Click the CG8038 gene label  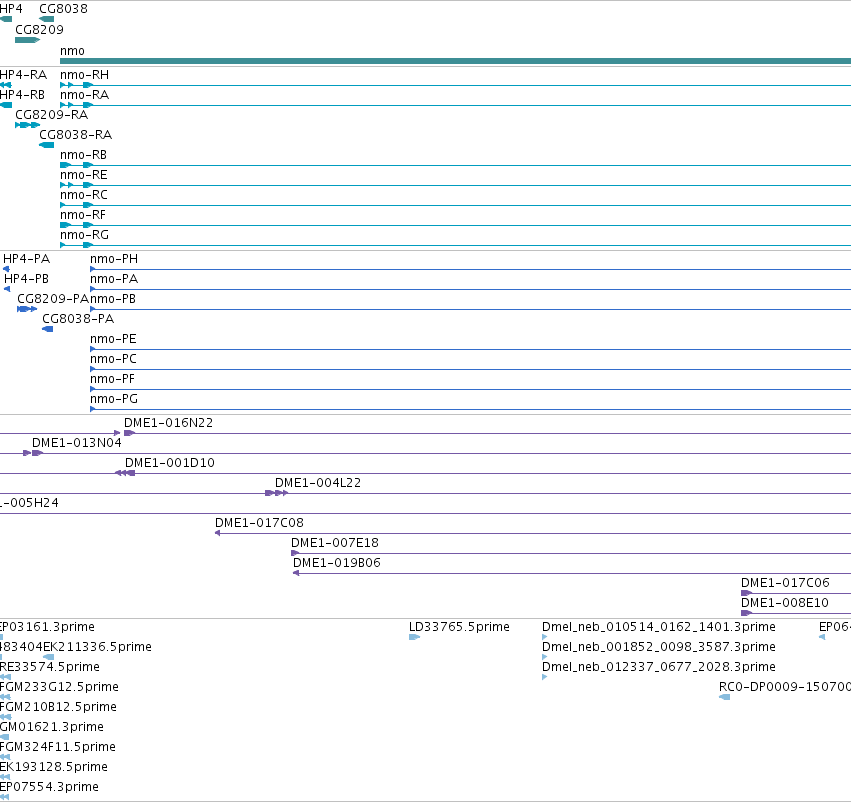(x=63, y=9)
